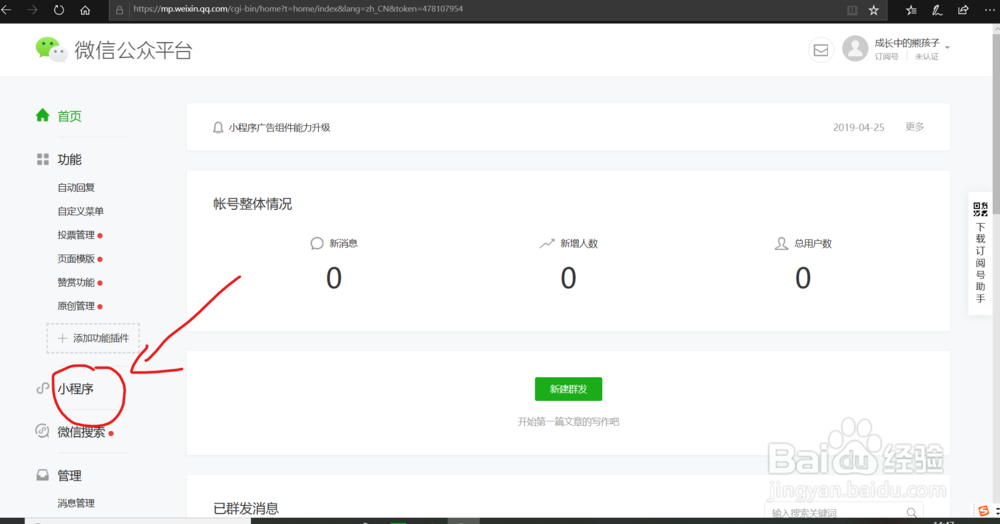Add page to favorites star icon
Screen dimensions: 1000x524
point(874,10)
